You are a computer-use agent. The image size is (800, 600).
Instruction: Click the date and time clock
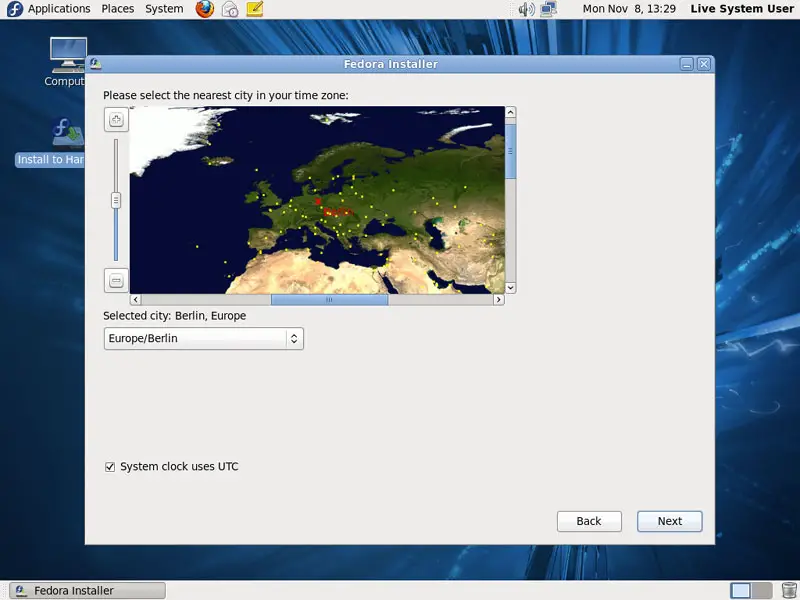coord(629,9)
